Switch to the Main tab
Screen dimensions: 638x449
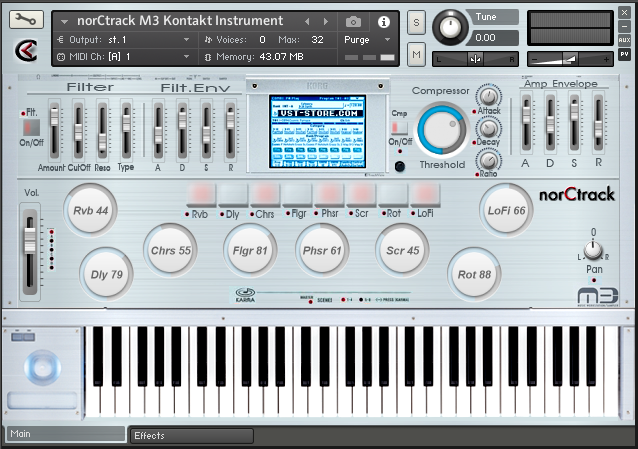click(x=65, y=435)
